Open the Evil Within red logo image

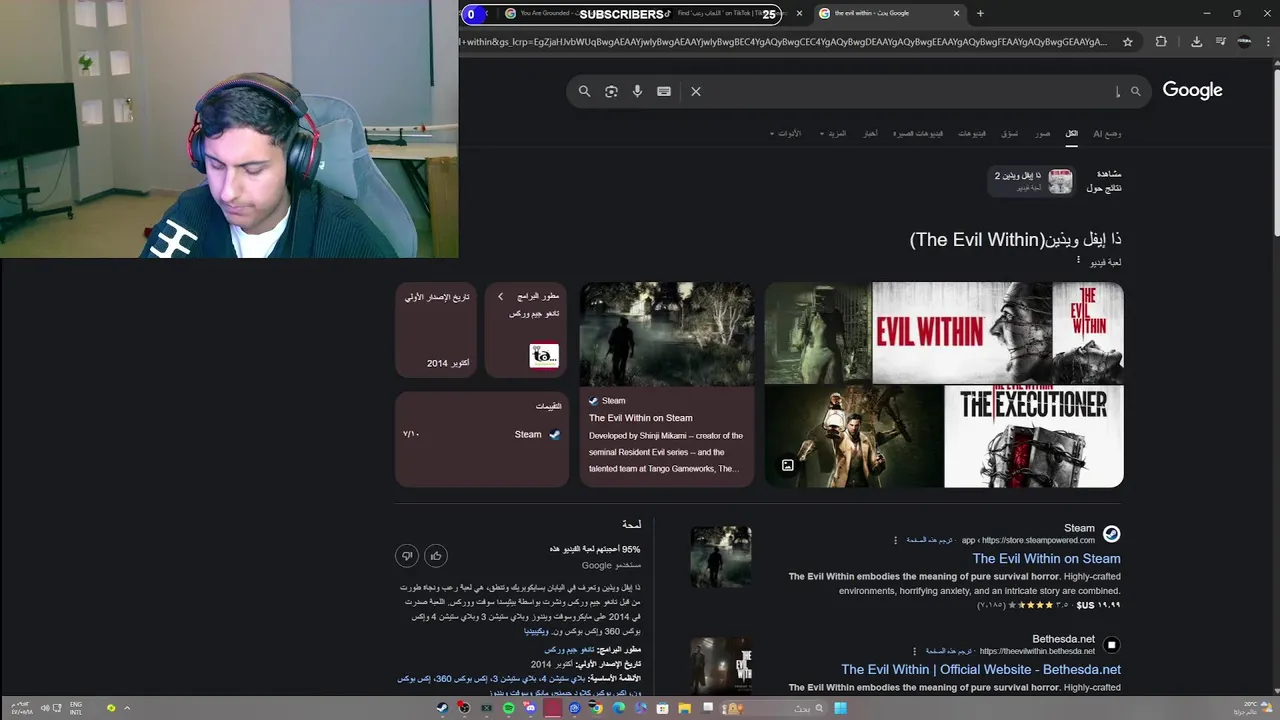(x=962, y=333)
